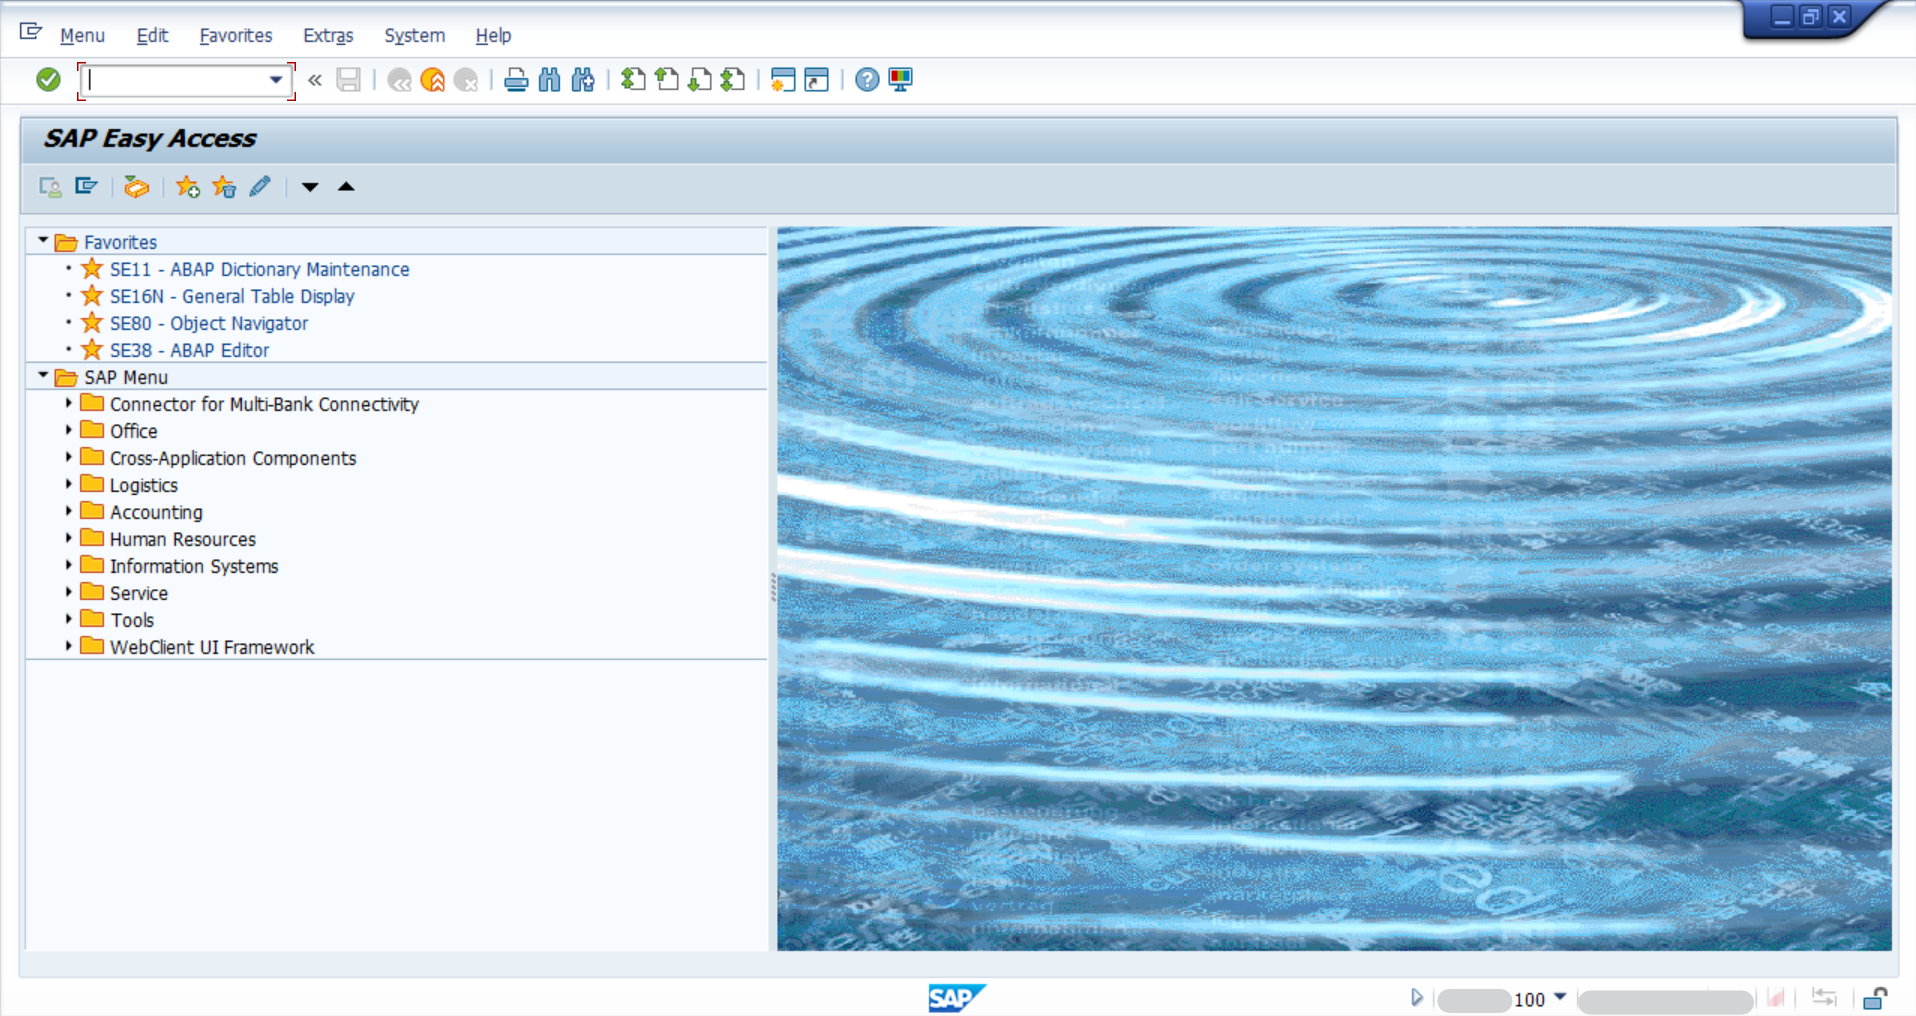Screen dimensions: 1916x1016
Task: Collapse the command field with double-arrow
Action: pyautogui.click(x=315, y=80)
